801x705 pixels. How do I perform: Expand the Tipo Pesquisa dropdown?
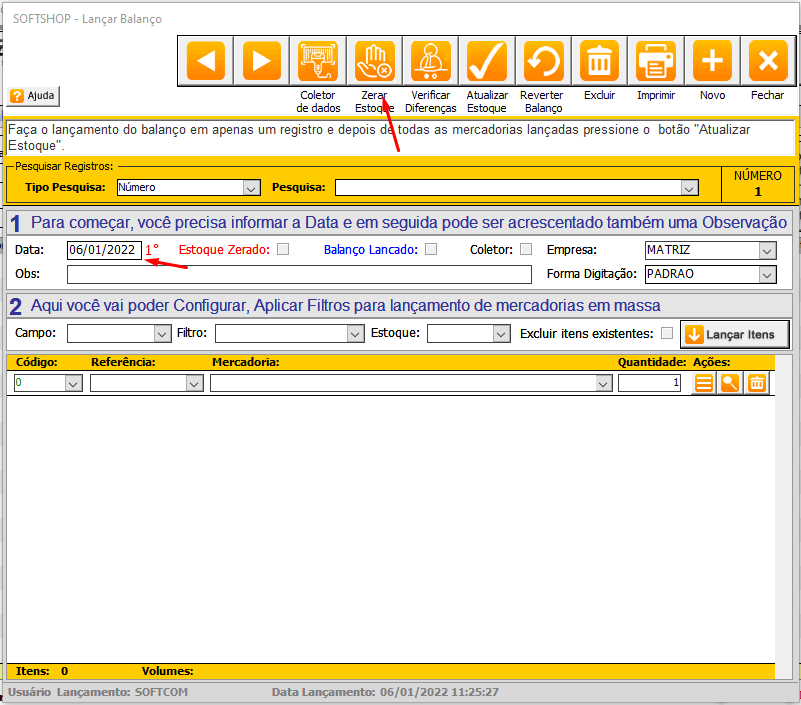tap(251, 187)
